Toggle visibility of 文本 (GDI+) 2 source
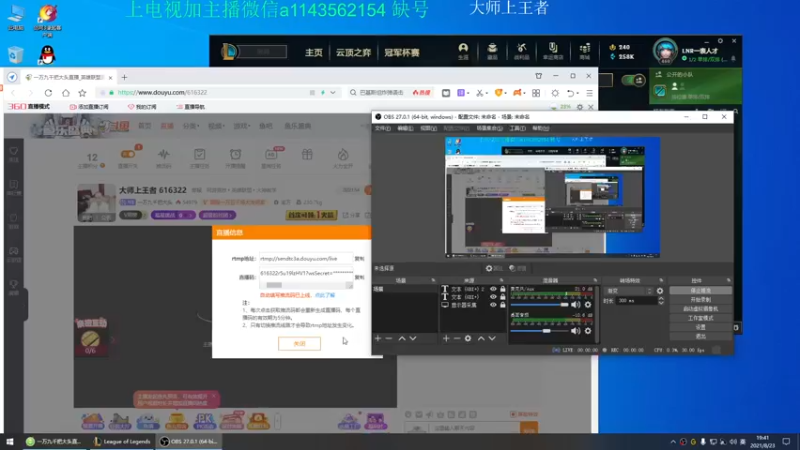Viewport: 800px width, 450px height. [493, 289]
